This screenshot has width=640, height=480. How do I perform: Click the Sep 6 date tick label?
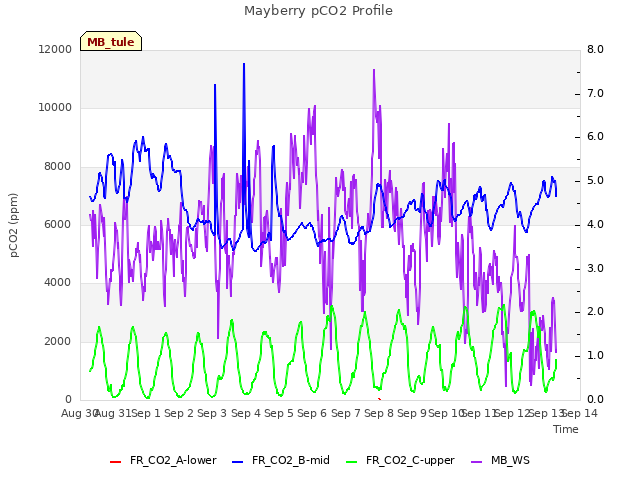pyautogui.click(x=312, y=413)
